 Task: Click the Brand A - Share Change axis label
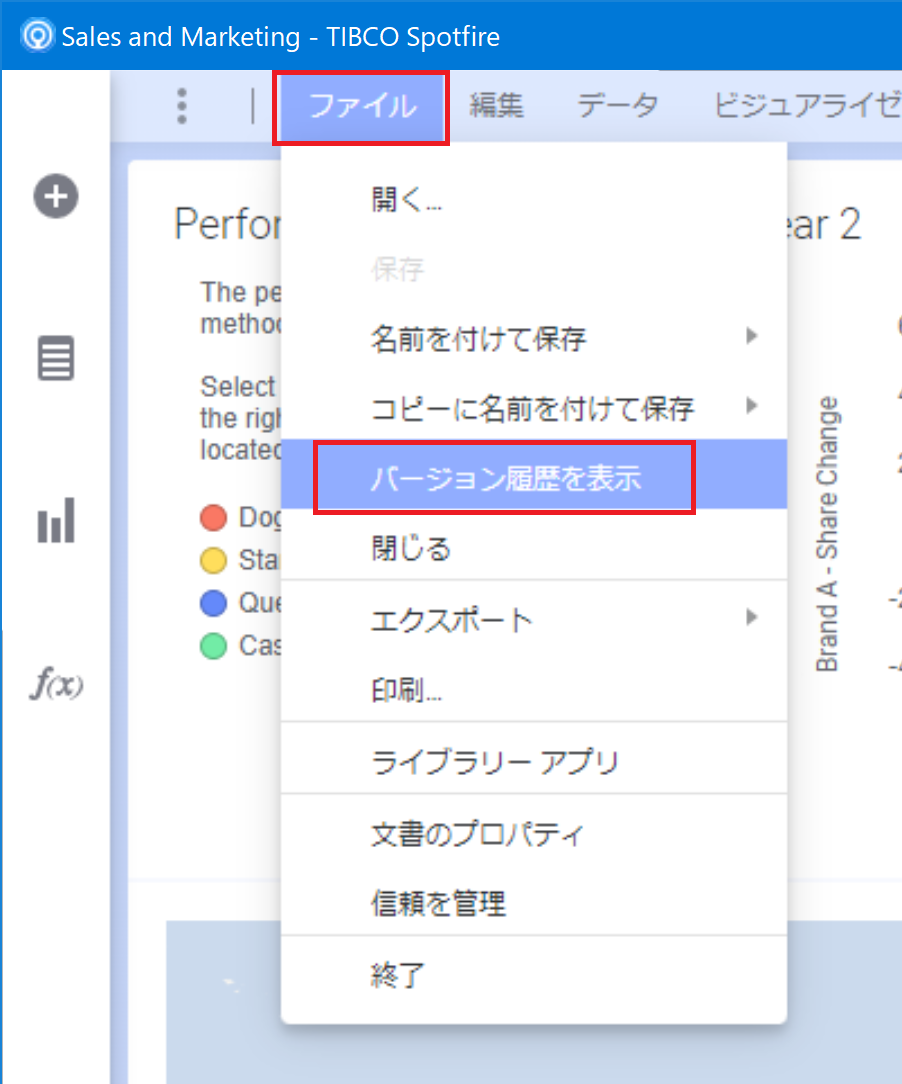[827, 534]
